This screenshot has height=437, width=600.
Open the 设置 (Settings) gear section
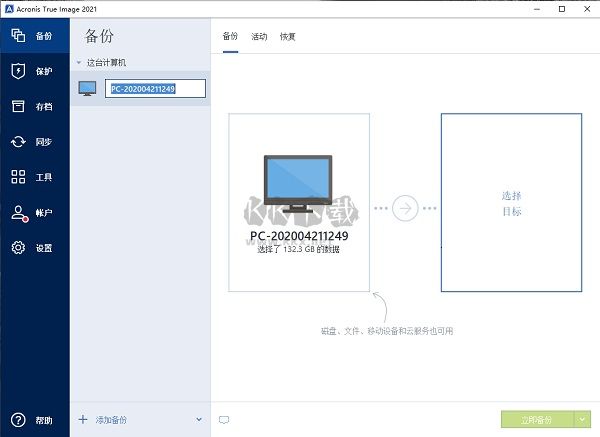click(35, 248)
